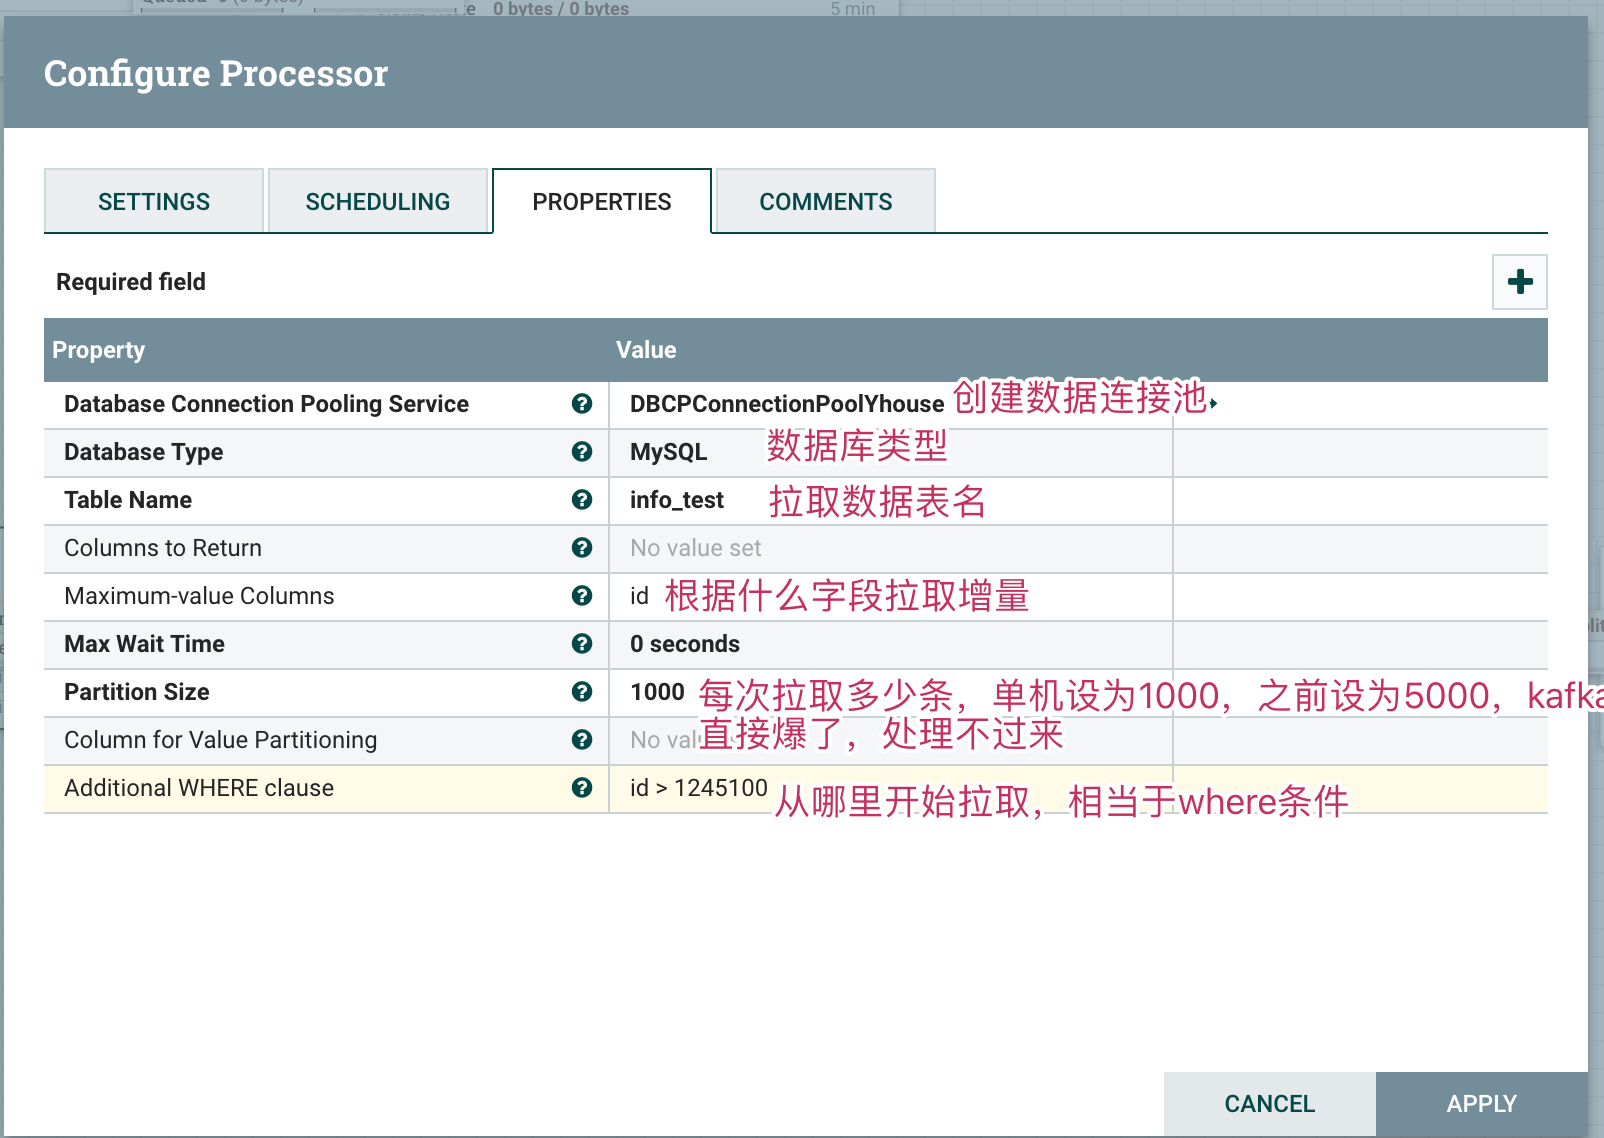The image size is (1604, 1138).
Task: Show help for Columns to Return
Action: [x=582, y=547]
